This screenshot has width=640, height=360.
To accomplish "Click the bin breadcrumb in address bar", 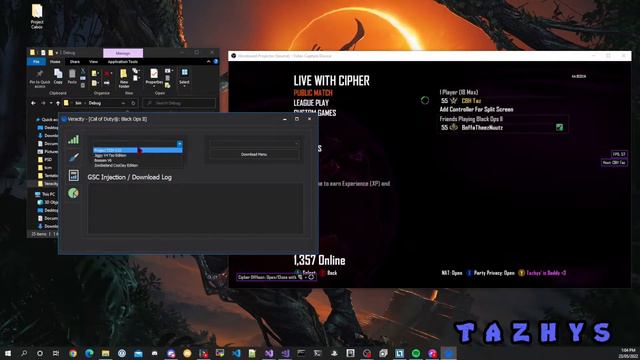I will 78,103.
